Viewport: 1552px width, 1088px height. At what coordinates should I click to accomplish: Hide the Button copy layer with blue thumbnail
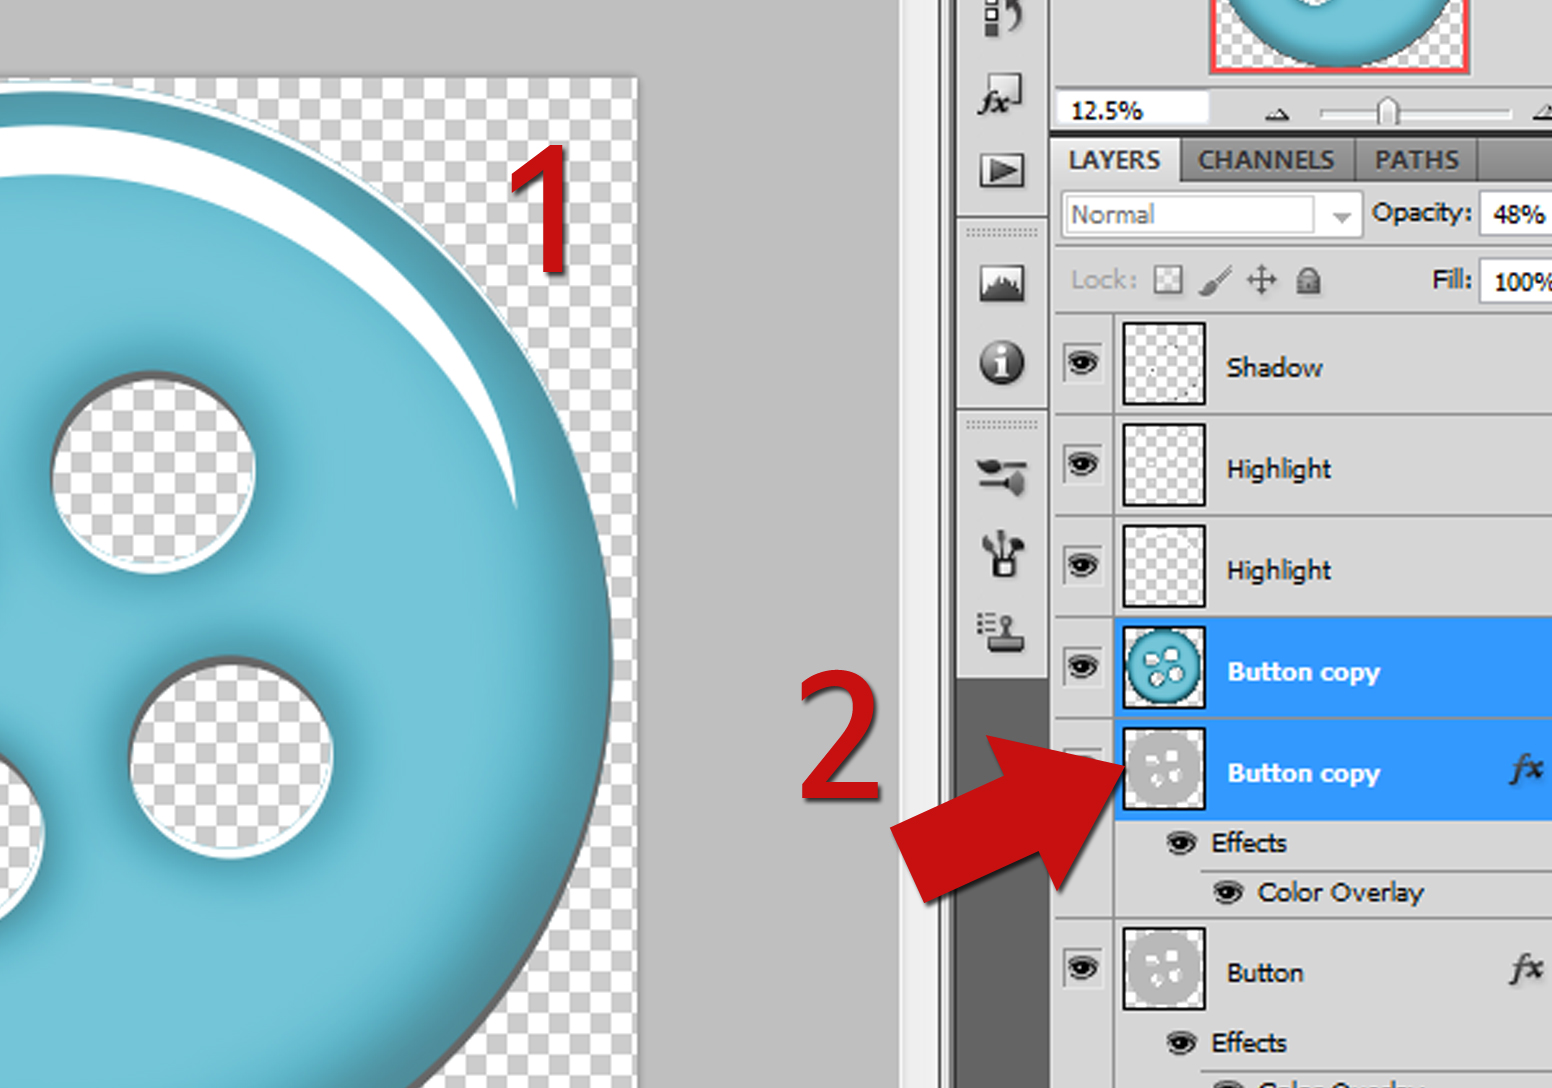pyautogui.click(x=1082, y=666)
